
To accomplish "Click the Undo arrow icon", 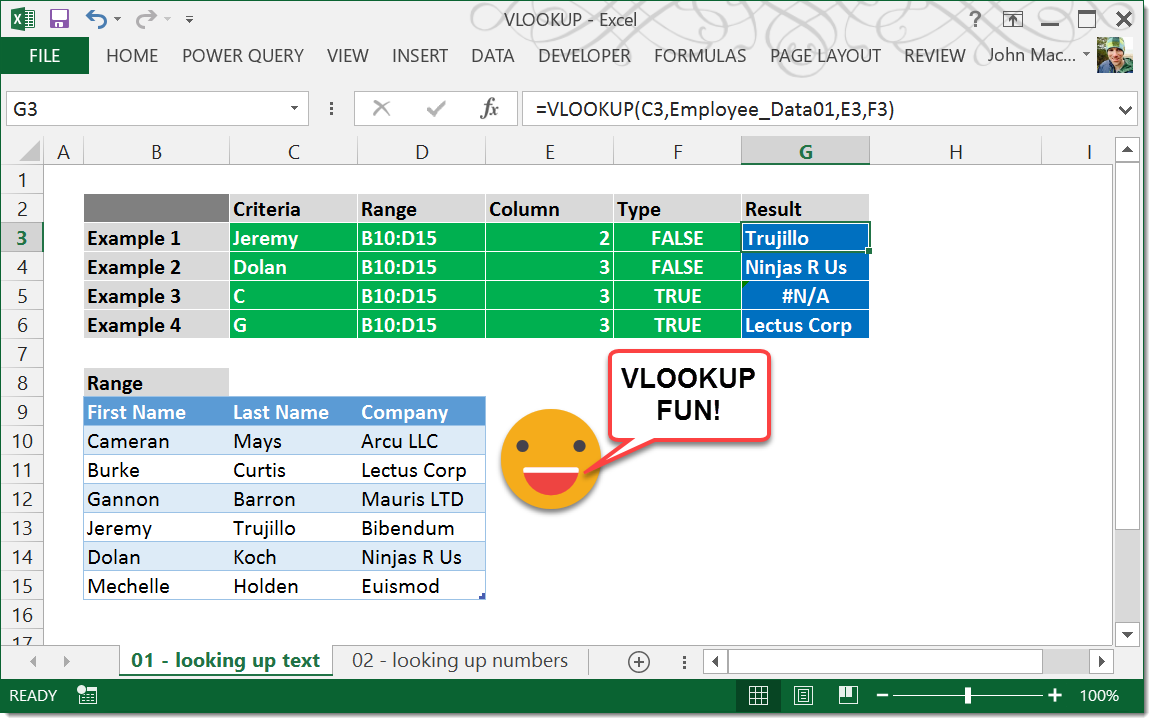I will pos(96,18).
